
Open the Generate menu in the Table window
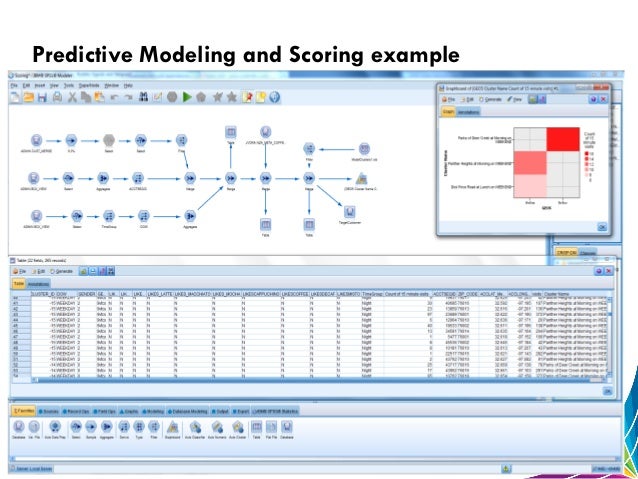61,271
